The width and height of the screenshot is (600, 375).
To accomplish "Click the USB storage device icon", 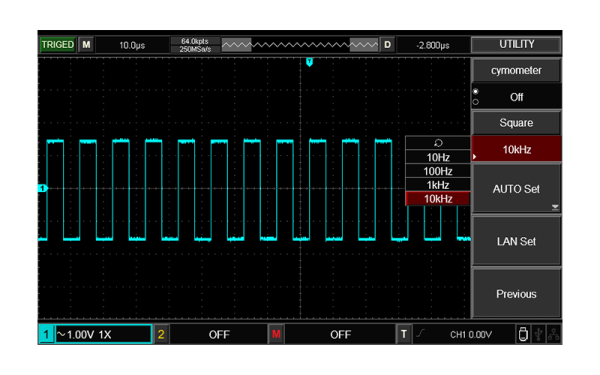I will click(x=523, y=334).
